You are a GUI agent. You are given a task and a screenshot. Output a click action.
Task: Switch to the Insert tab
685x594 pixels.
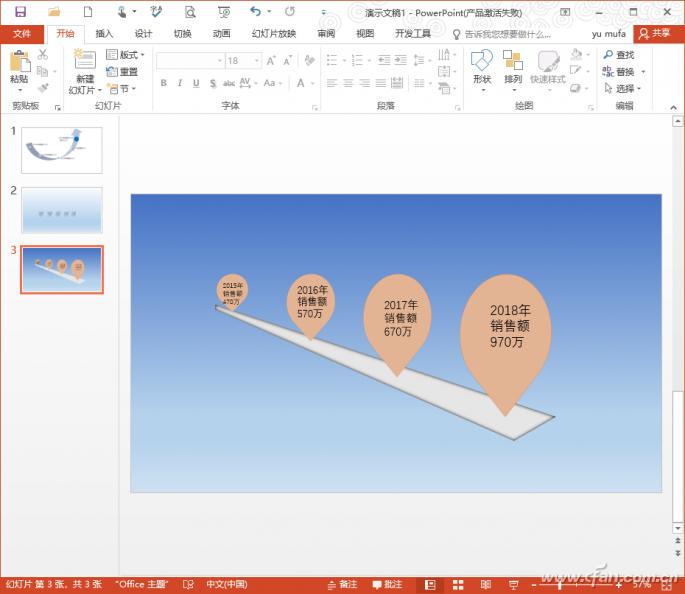(104, 34)
